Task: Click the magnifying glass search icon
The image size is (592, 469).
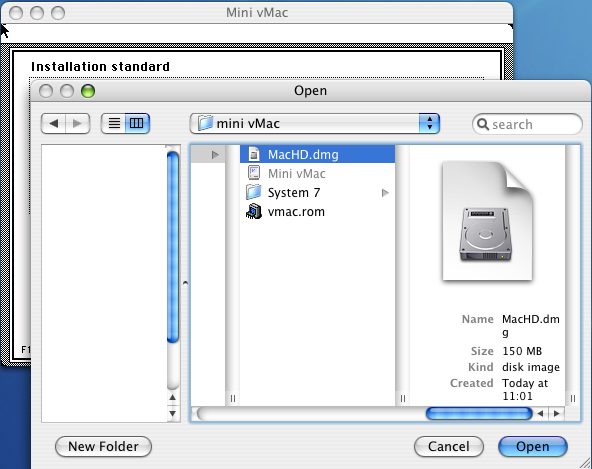Action: [483, 124]
